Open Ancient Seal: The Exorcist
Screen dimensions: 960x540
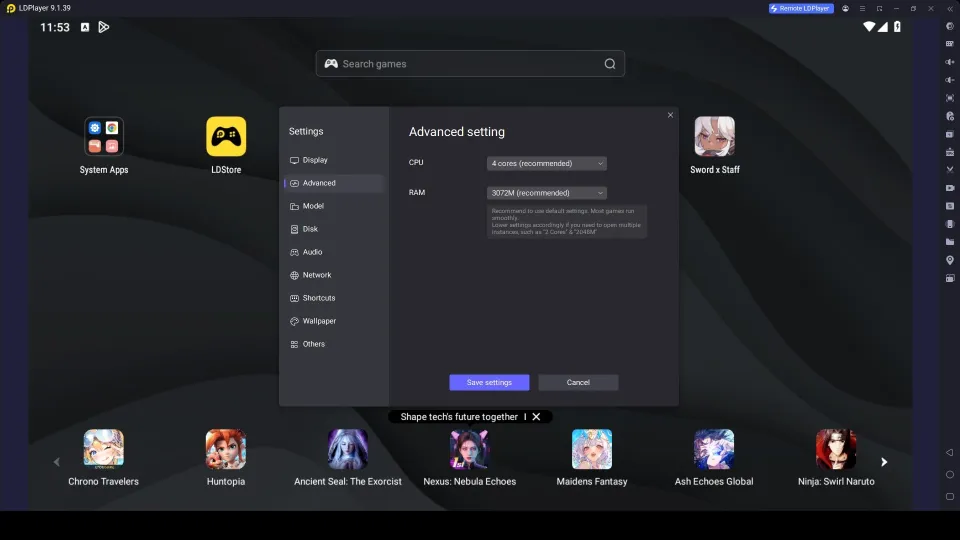coord(348,449)
